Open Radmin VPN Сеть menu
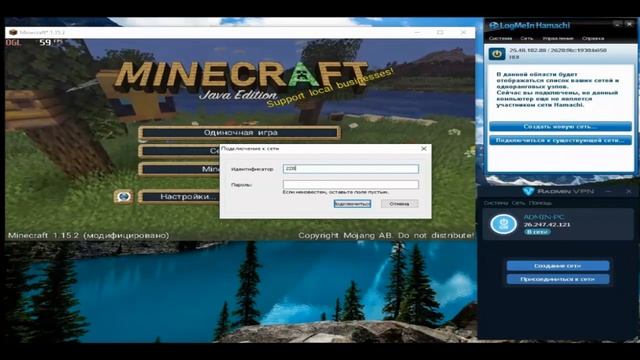This screenshot has height=360, width=640. (518, 203)
